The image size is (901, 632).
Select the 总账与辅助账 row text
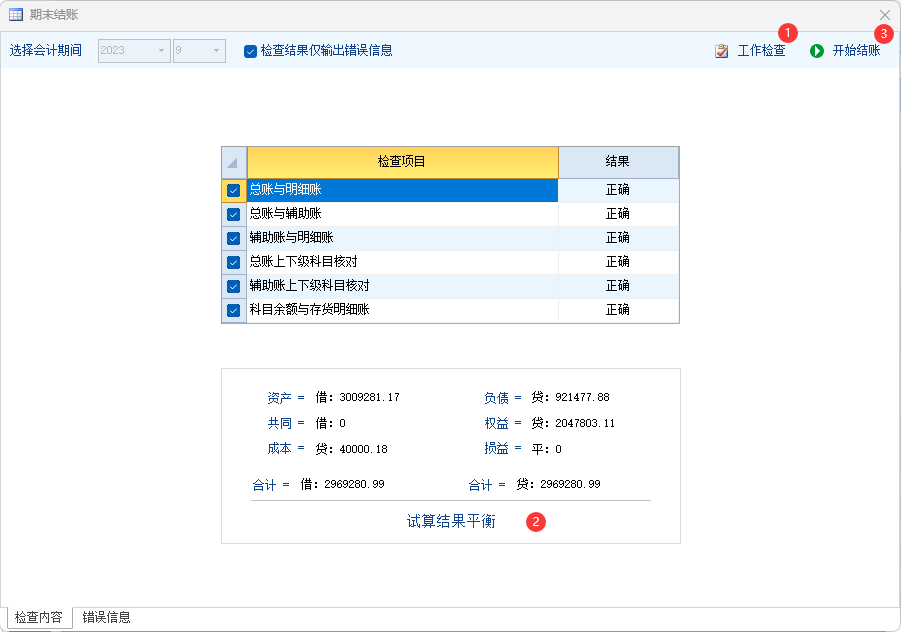[x=286, y=214]
